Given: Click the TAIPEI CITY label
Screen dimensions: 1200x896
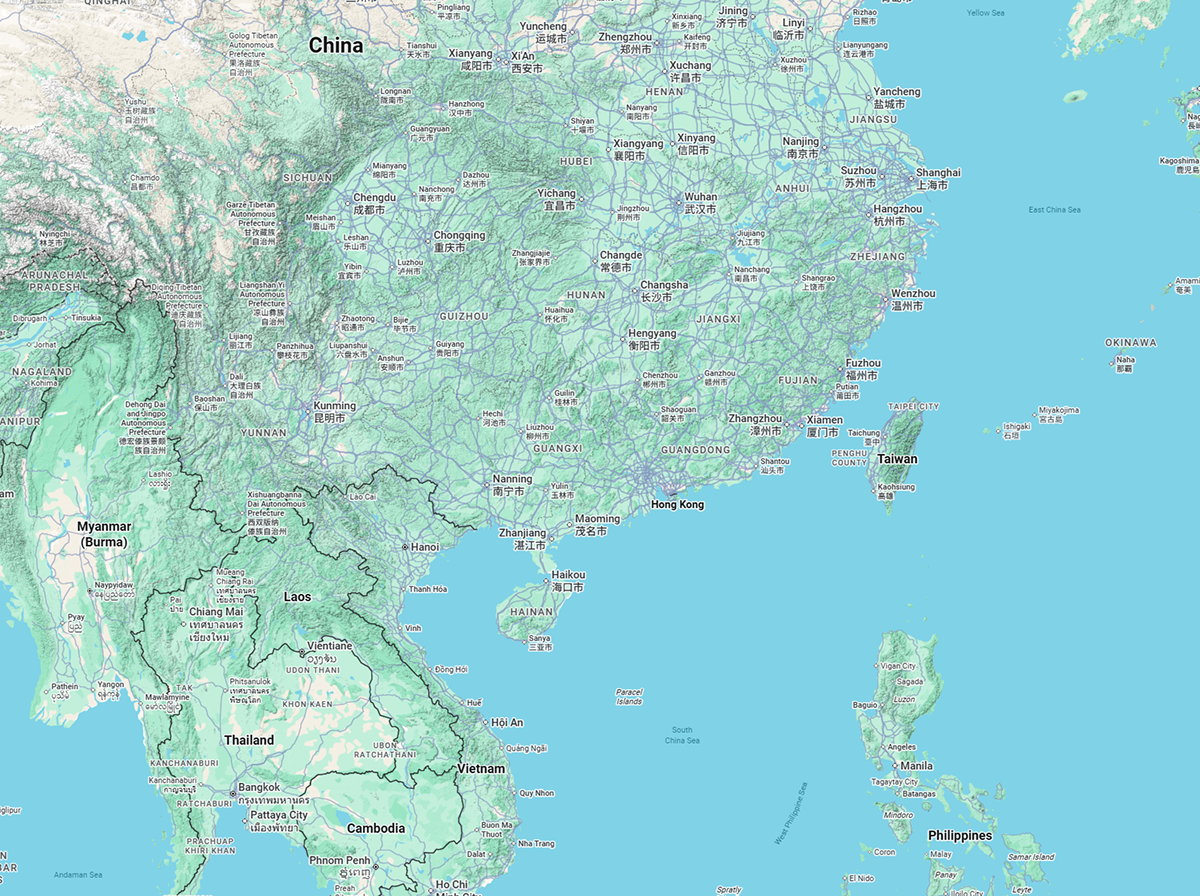Looking at the screenshot, I should [x=914, y=407].
